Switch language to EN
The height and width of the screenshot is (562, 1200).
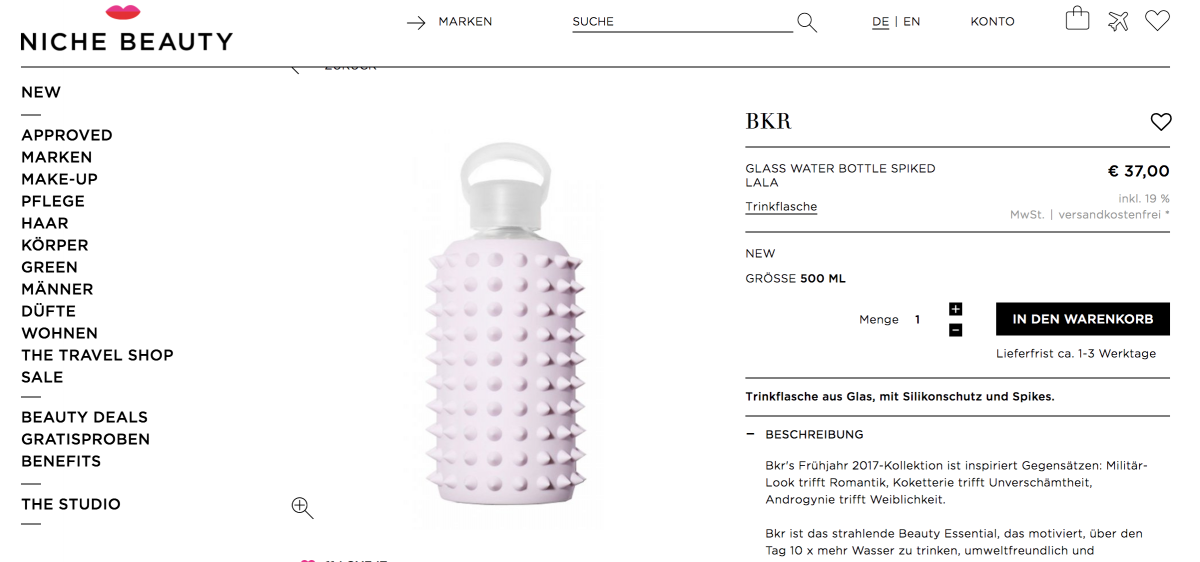click(x=912, y=22)
